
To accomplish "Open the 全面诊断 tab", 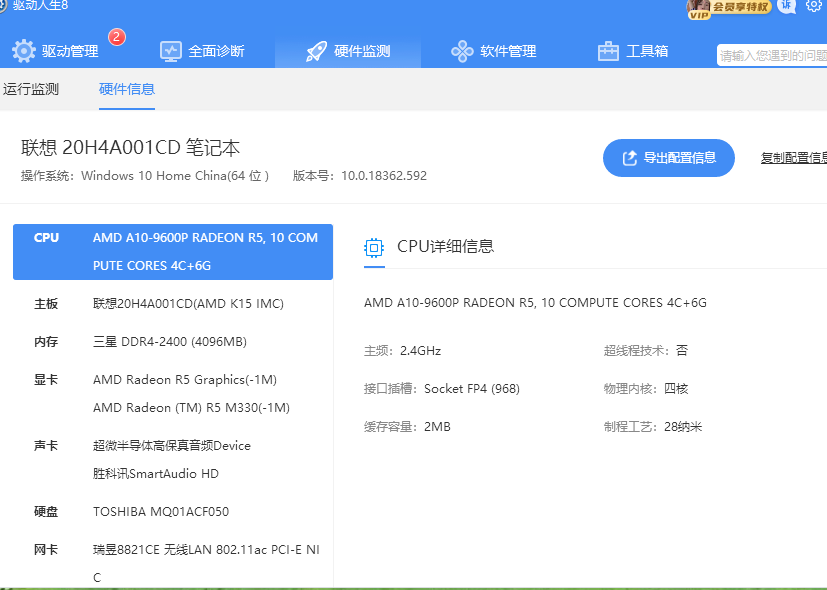I will 203,51.
